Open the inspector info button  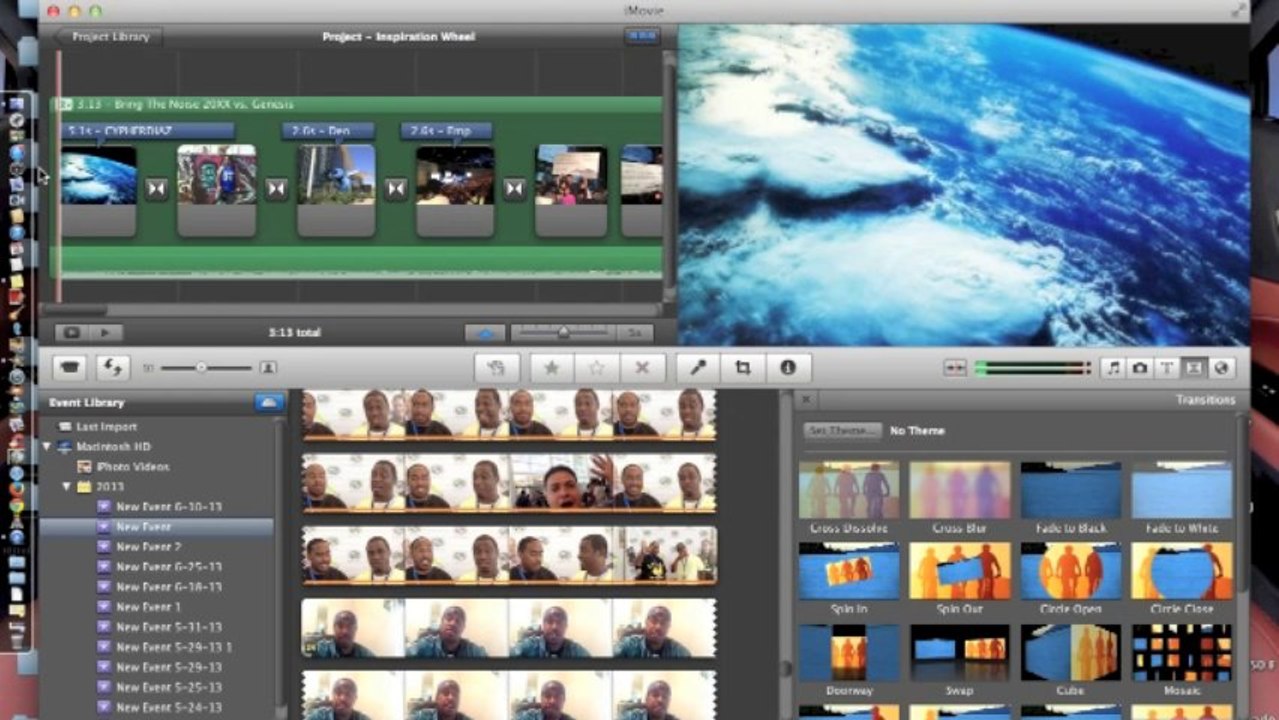click(788, 368)
